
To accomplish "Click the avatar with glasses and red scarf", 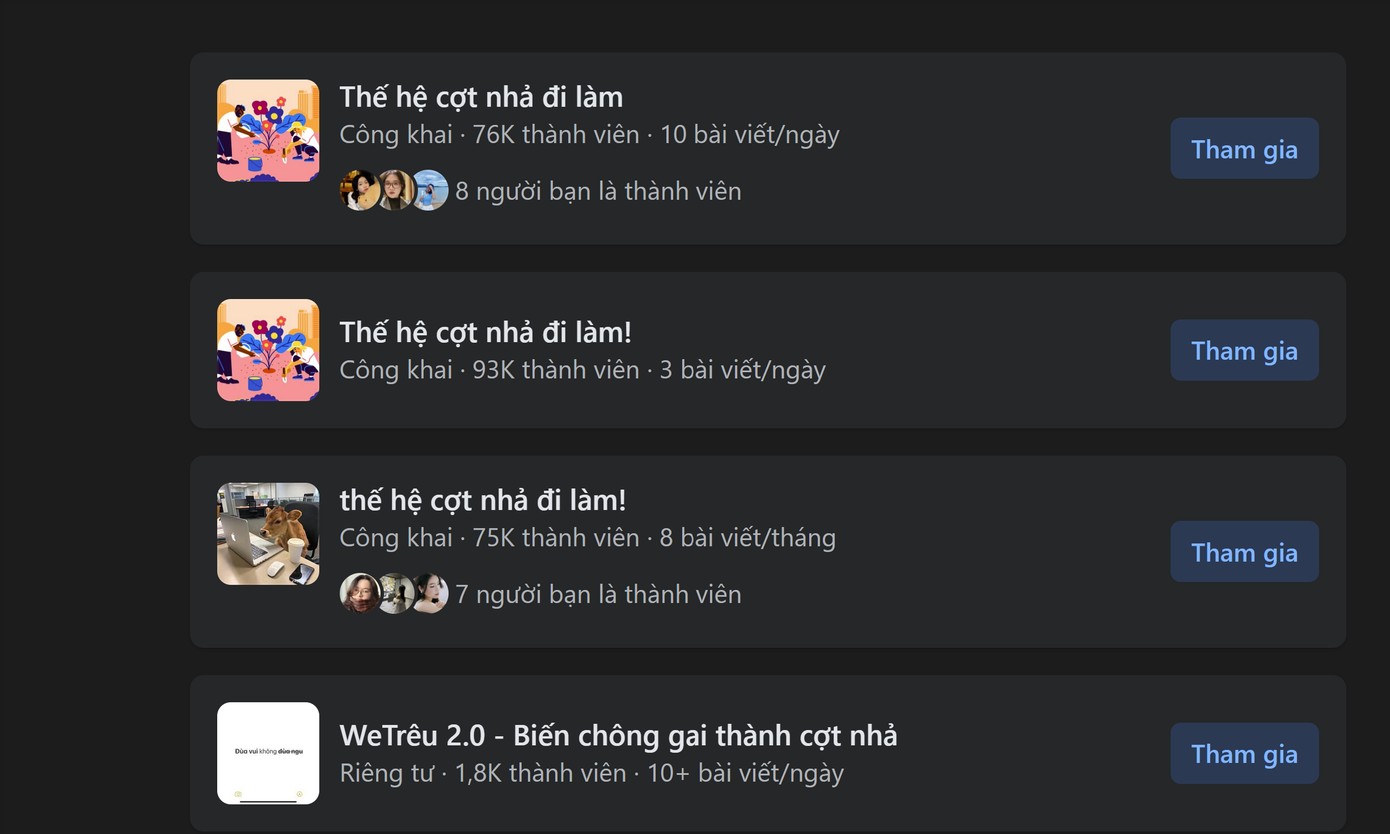I will click(359, 593).
